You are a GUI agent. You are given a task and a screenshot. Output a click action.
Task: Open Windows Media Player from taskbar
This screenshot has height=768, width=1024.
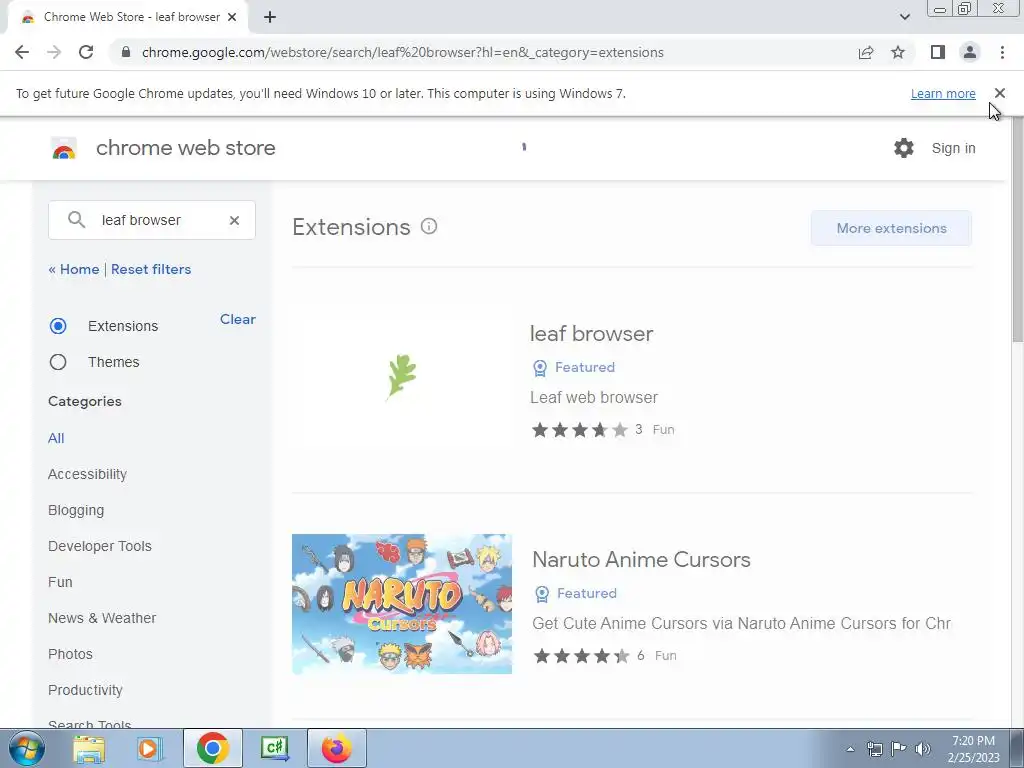tap(150, 748)
